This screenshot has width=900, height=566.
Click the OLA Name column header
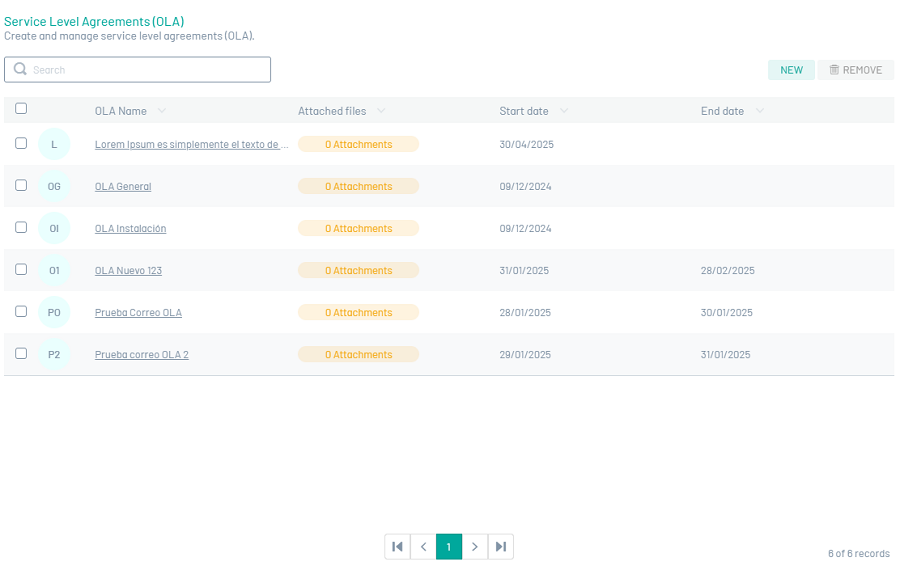pyautogui.click(x=121, y=111)
